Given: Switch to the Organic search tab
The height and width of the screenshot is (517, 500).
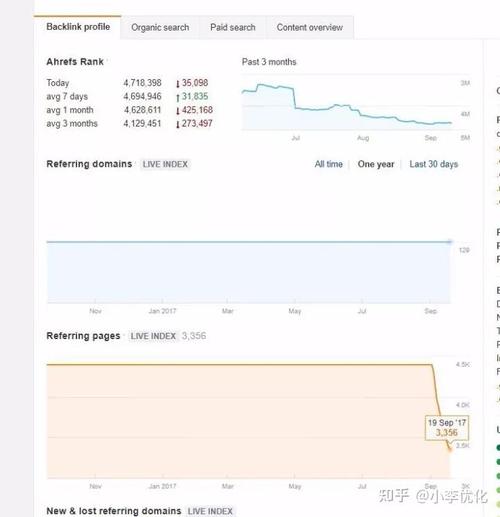Looking at the screenshot, I should [x=160, y=27].
